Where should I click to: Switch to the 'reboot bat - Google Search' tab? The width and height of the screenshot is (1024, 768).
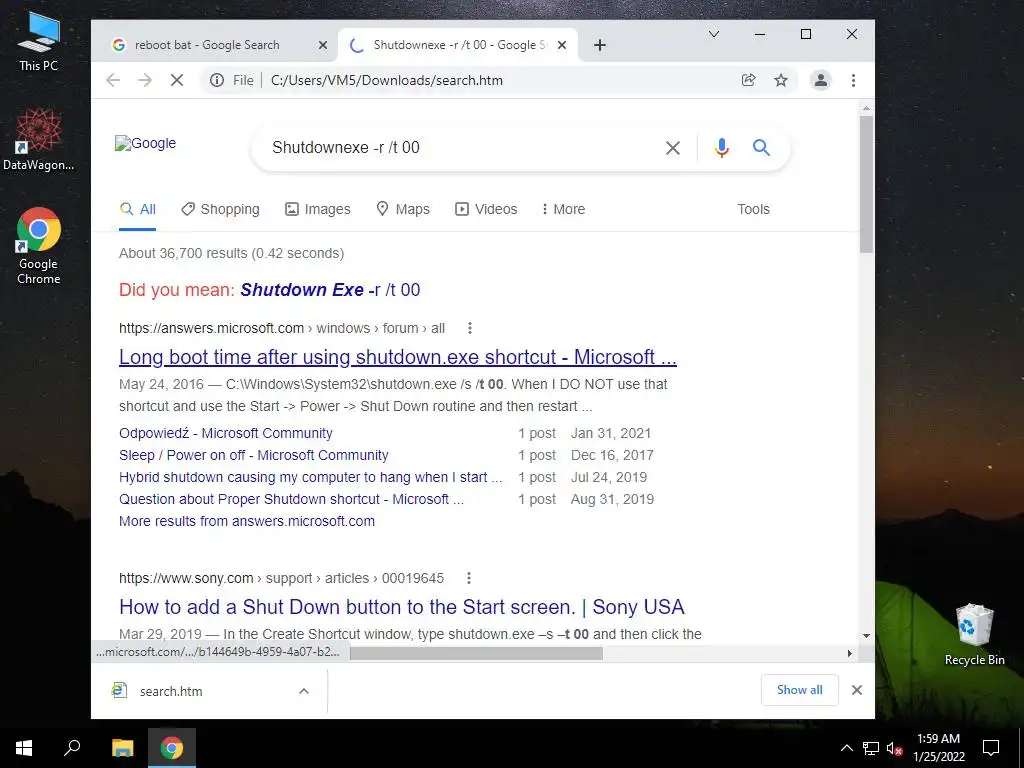point(216,45)
